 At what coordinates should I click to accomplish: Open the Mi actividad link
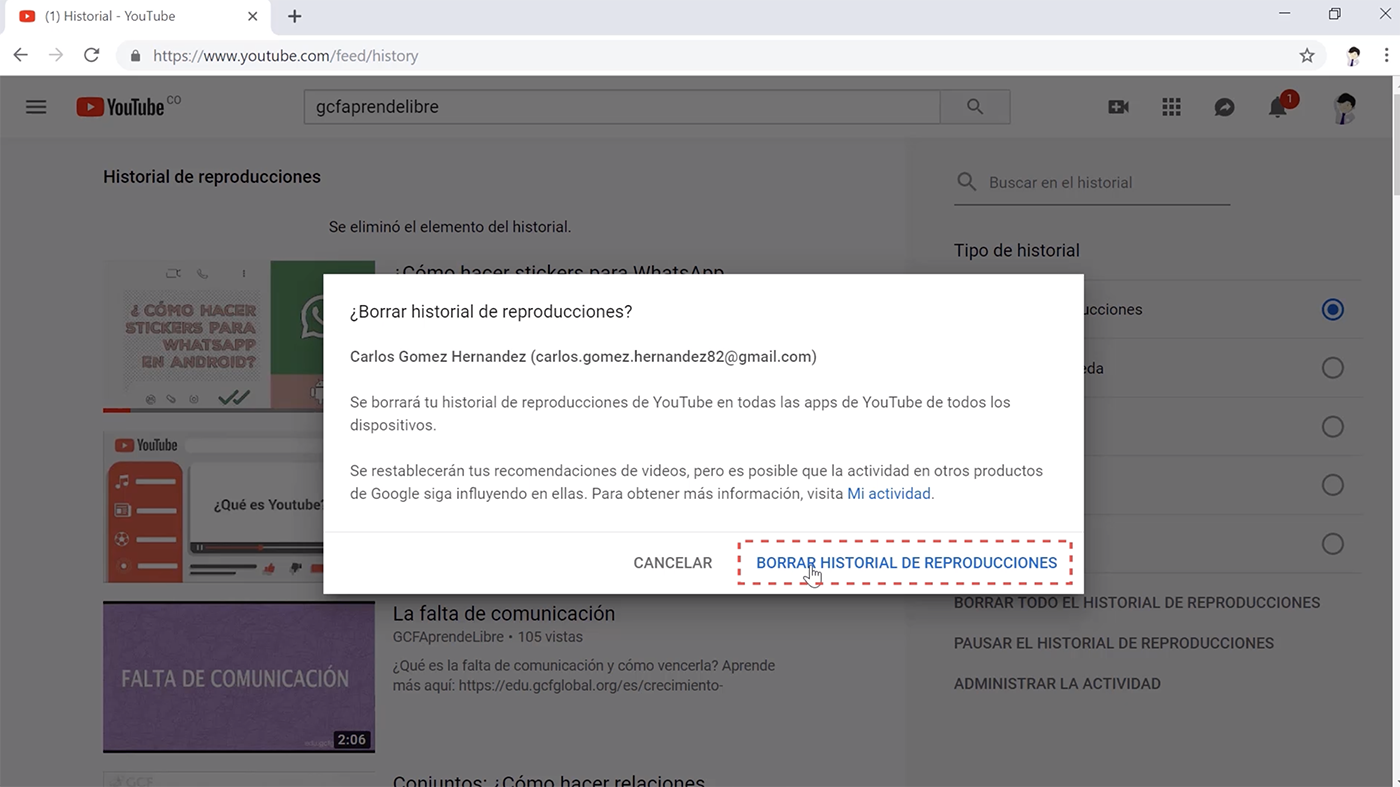coord(890,494)
